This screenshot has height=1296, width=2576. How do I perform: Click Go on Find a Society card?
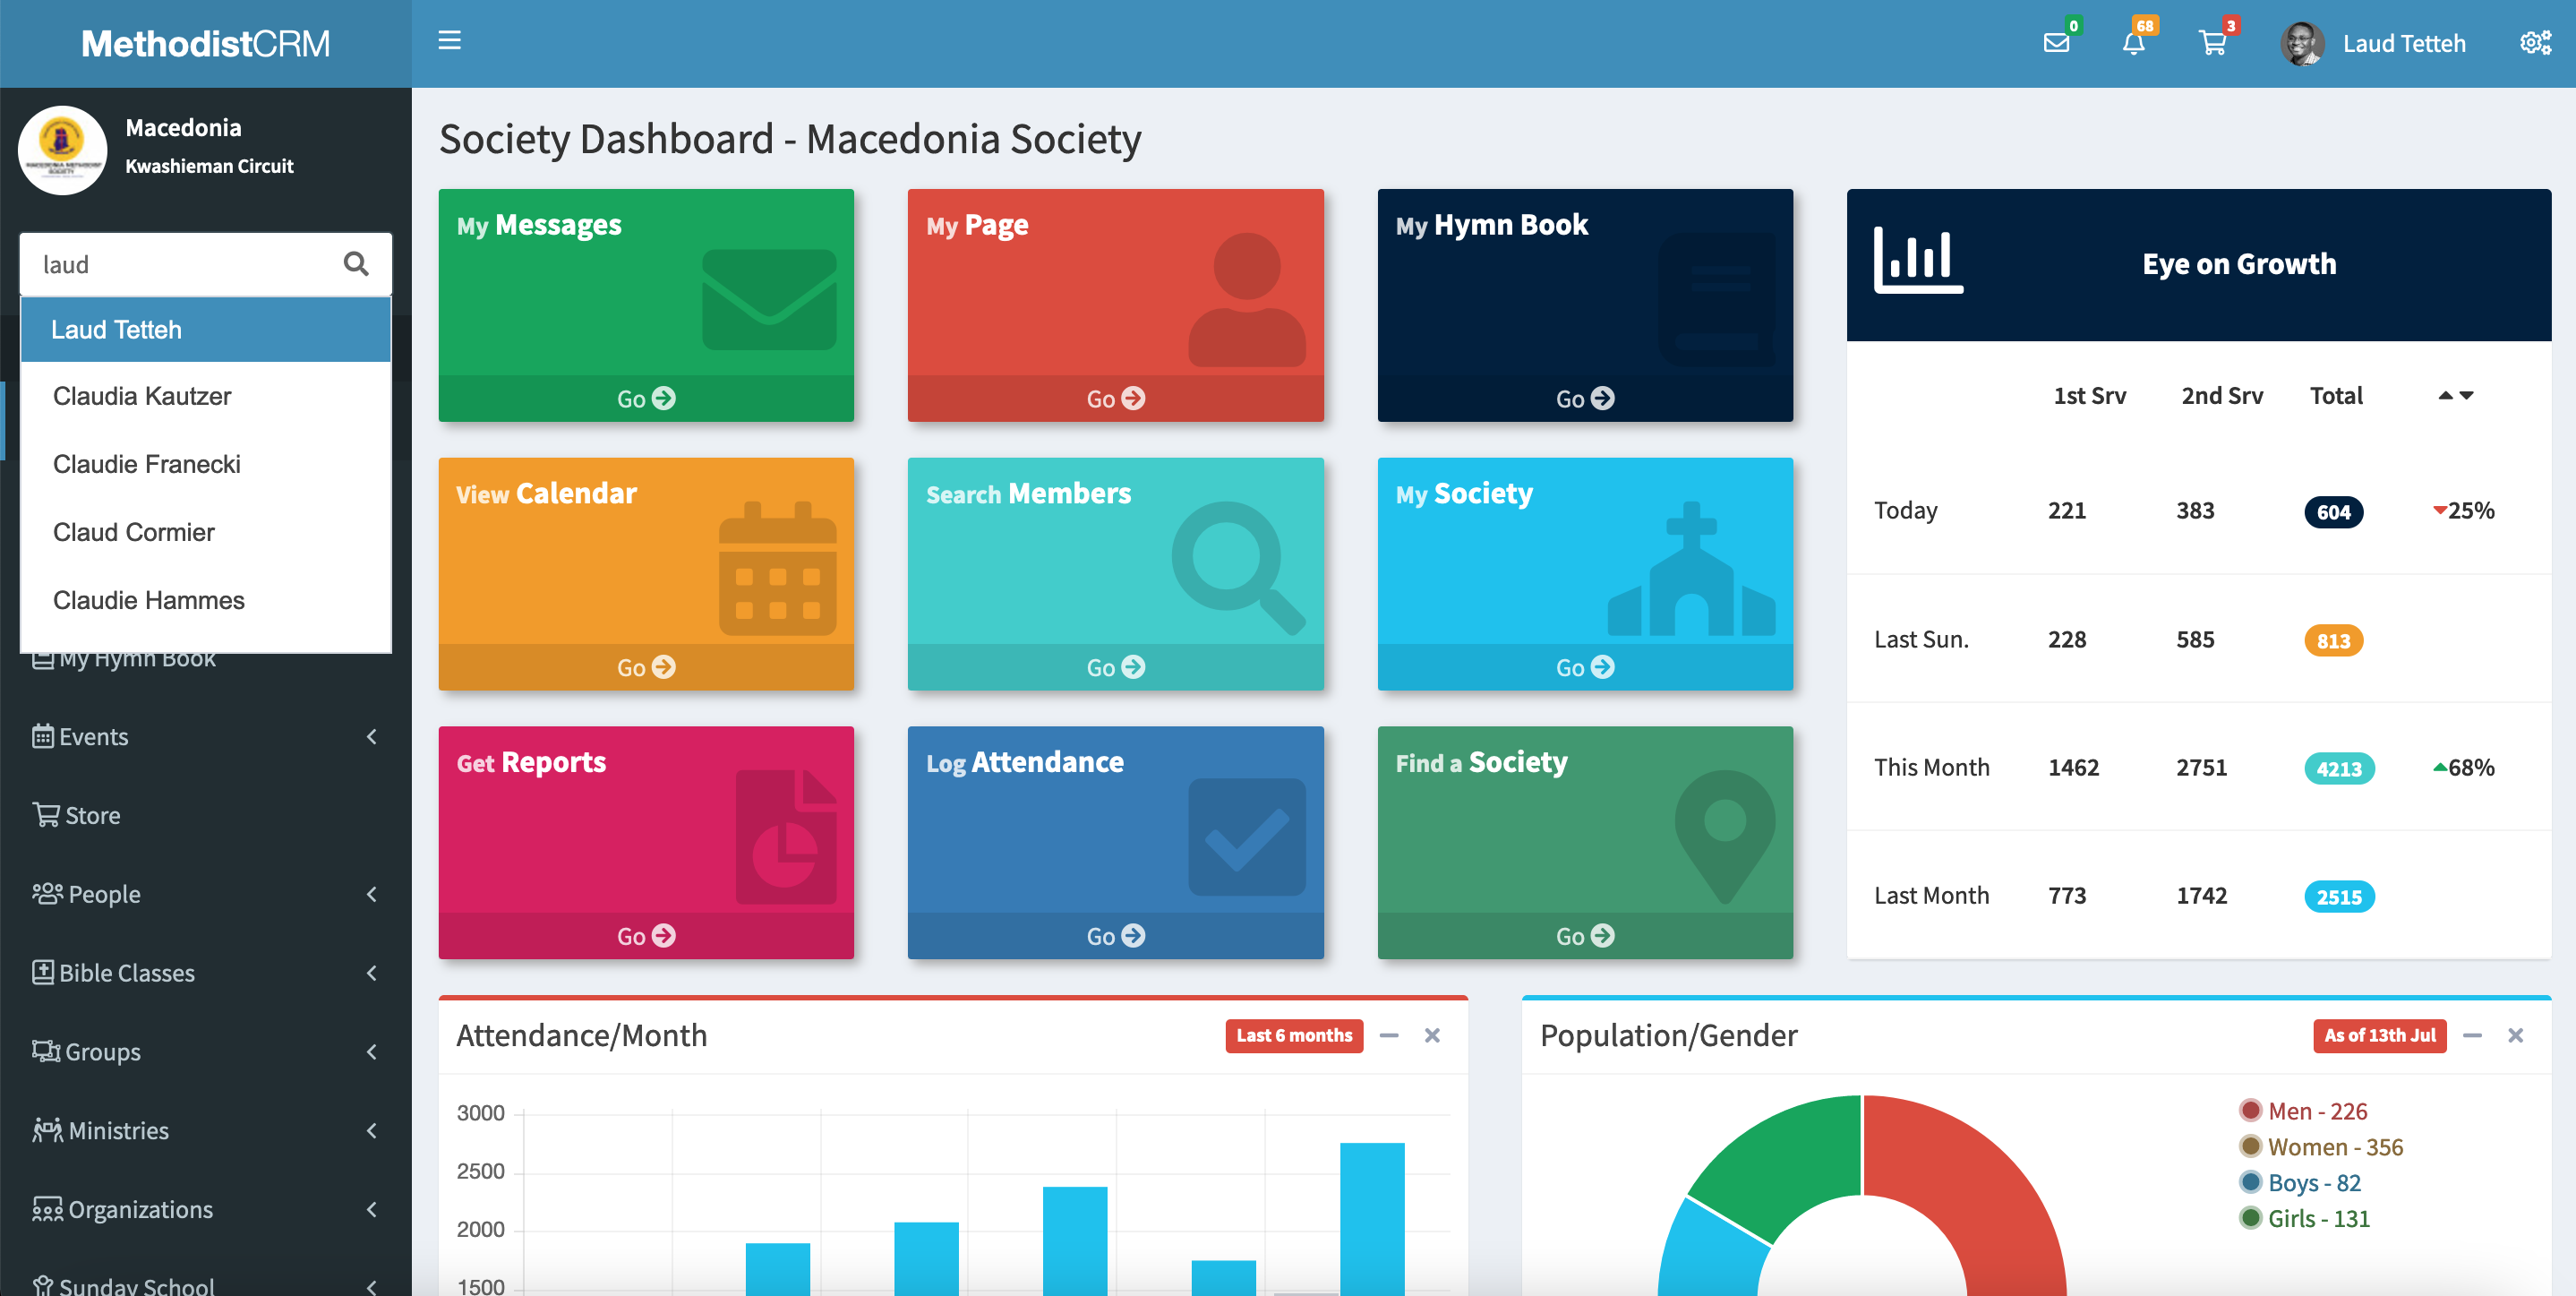[1585, 936]
